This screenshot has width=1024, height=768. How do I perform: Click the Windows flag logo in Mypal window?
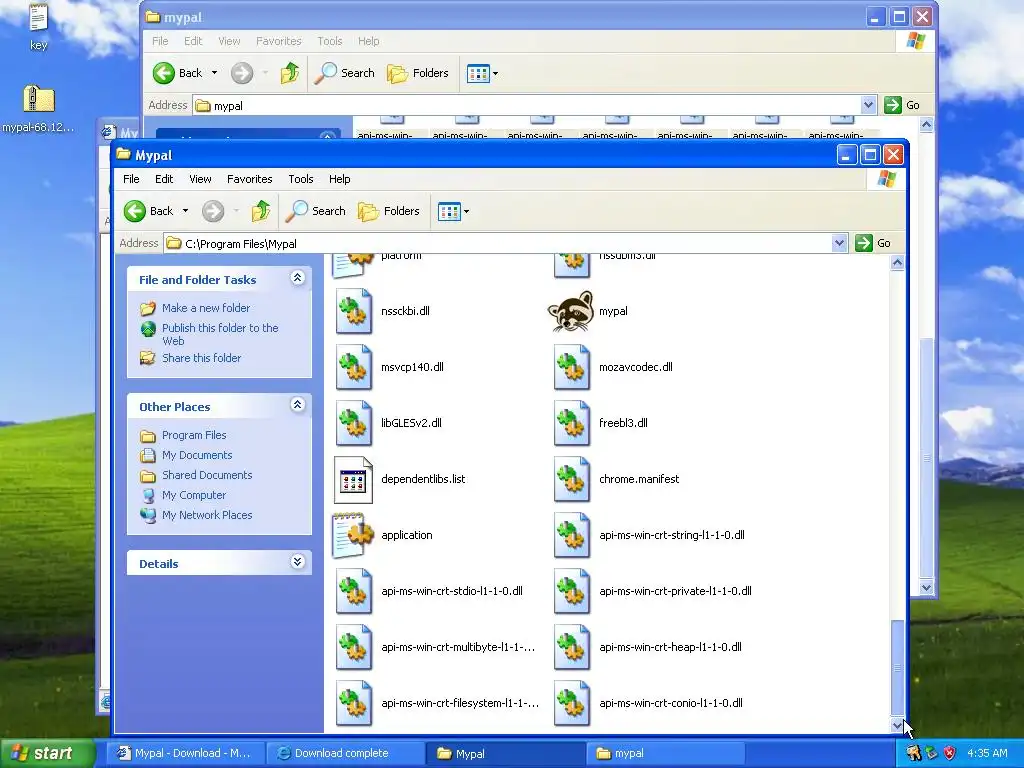pos(886,179)
